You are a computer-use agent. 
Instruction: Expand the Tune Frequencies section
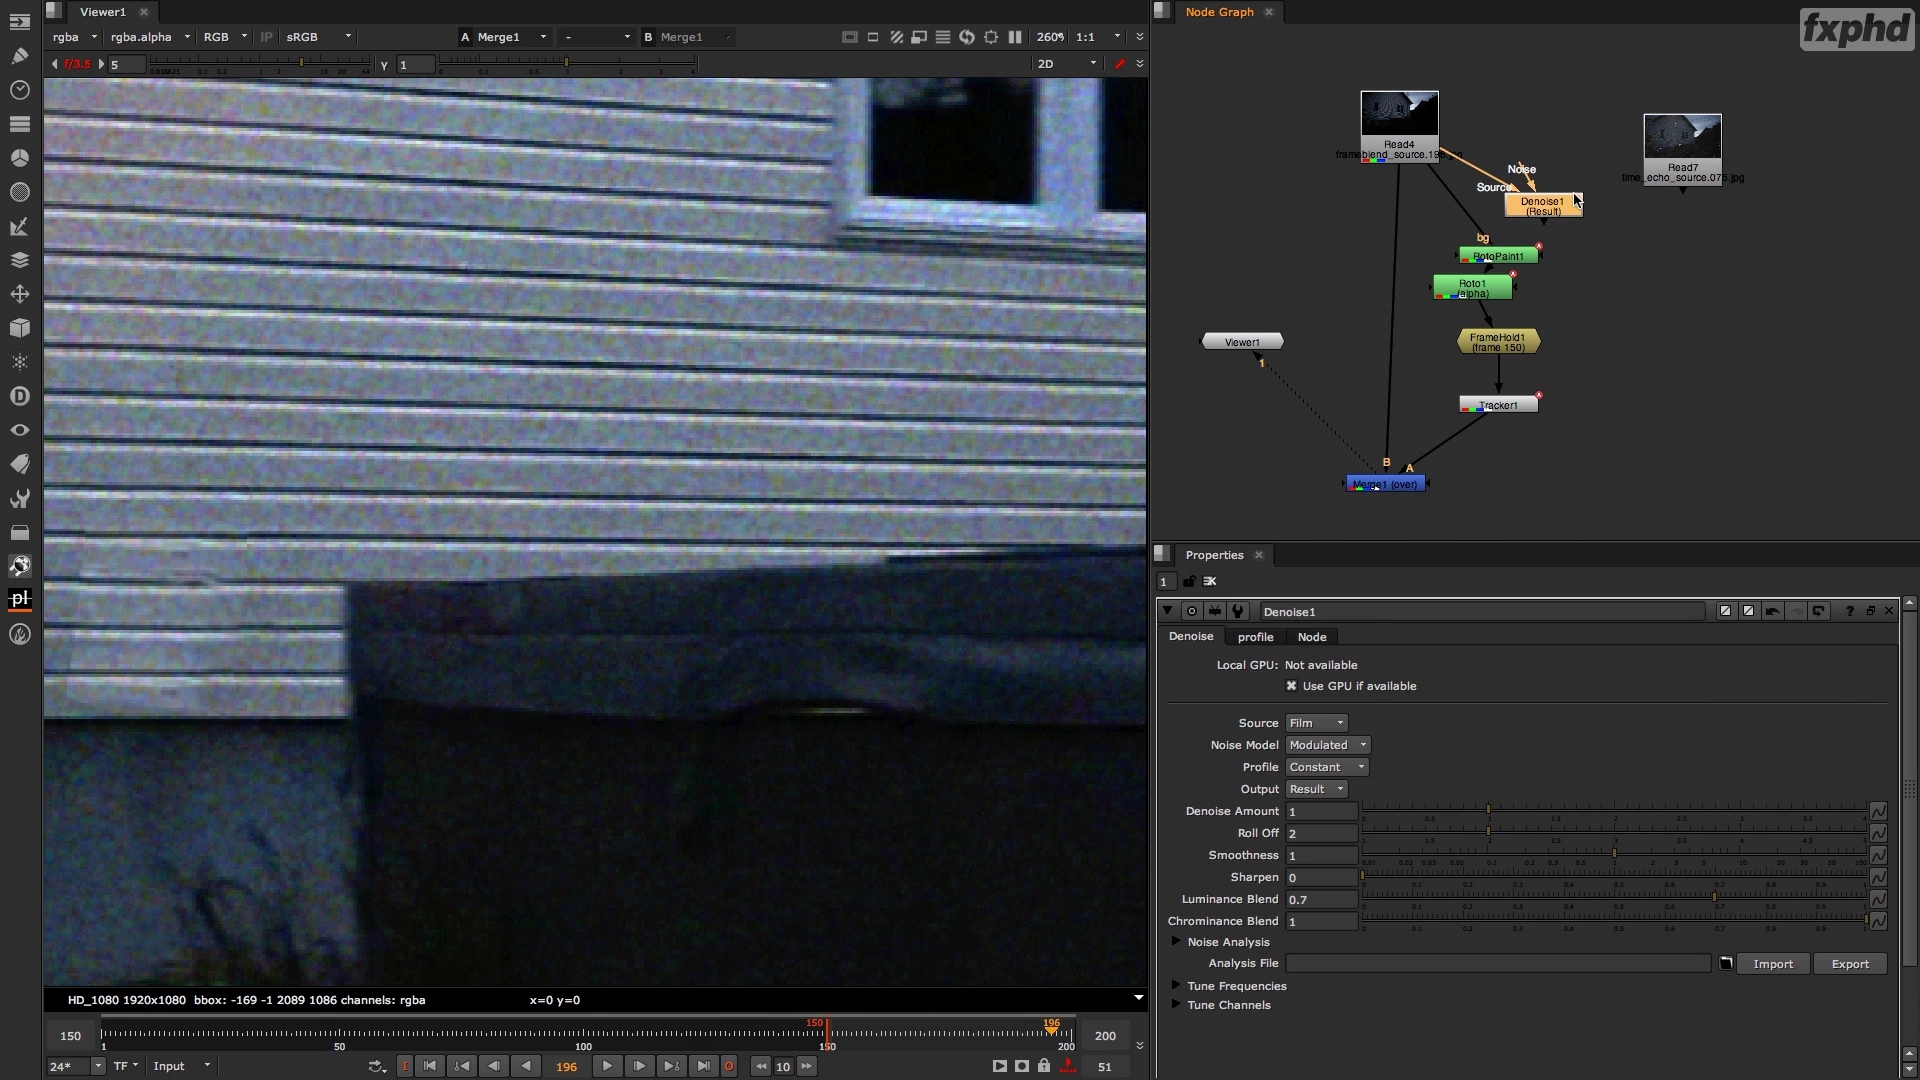tap(1176, 986)
